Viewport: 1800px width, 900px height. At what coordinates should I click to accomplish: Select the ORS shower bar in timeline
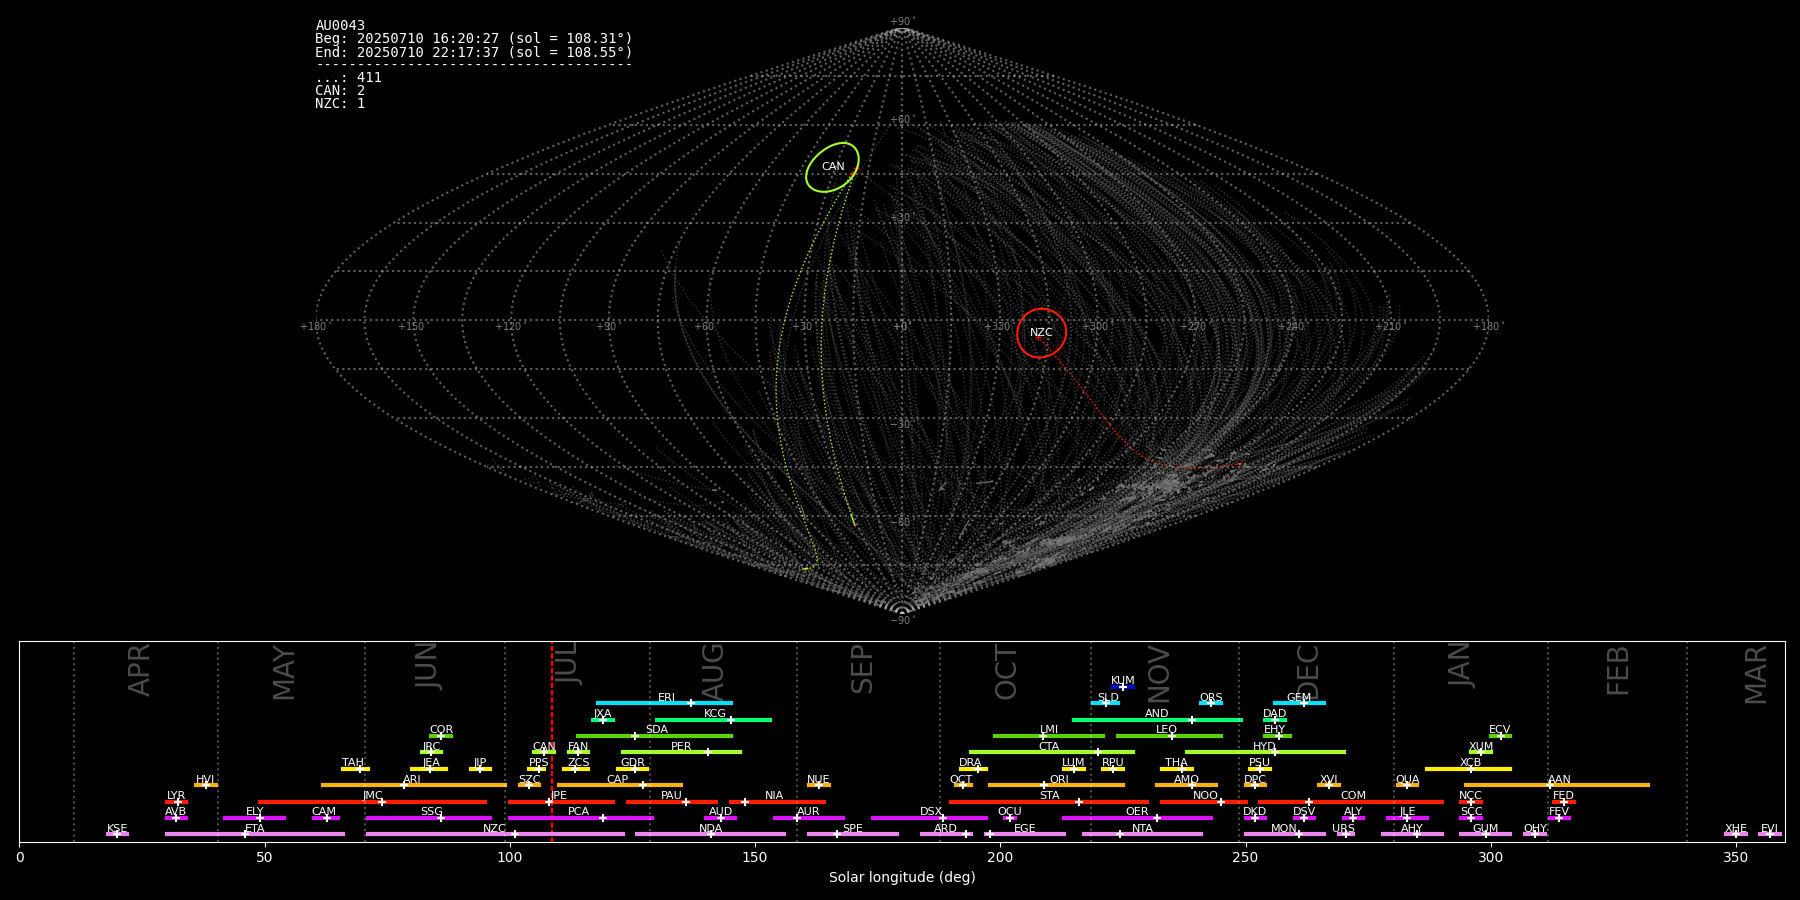pyautogui.click(x=1211, y=703)
